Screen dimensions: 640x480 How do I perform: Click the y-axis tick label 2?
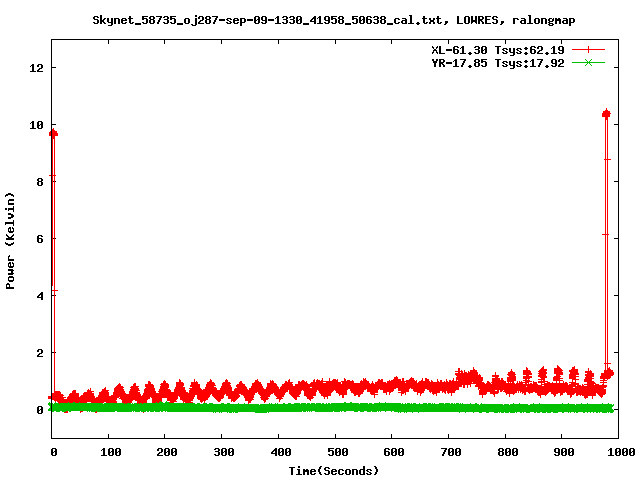point(40,353)
